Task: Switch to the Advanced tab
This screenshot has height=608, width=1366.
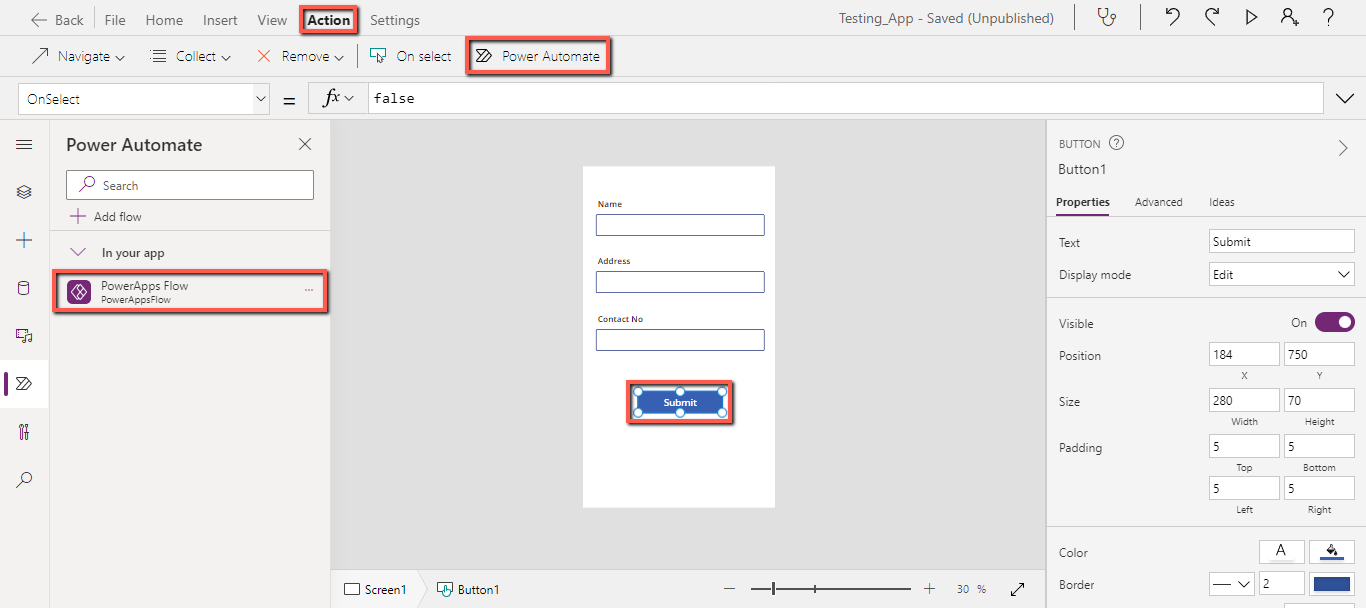Action: click(1159, 202)
